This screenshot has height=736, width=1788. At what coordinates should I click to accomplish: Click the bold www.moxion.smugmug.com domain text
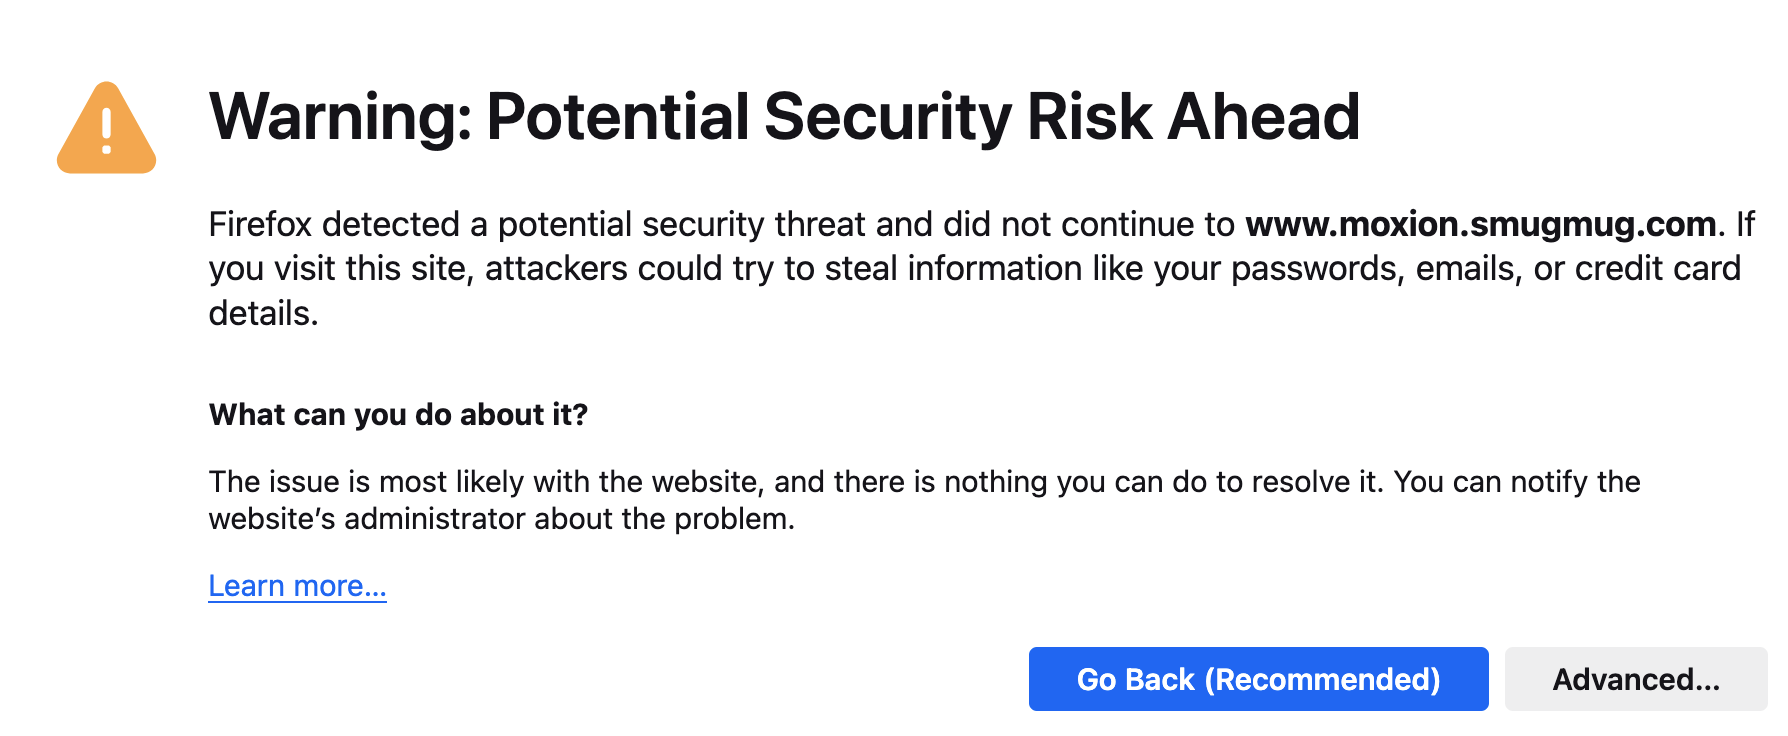click(x=1480, y=224)
